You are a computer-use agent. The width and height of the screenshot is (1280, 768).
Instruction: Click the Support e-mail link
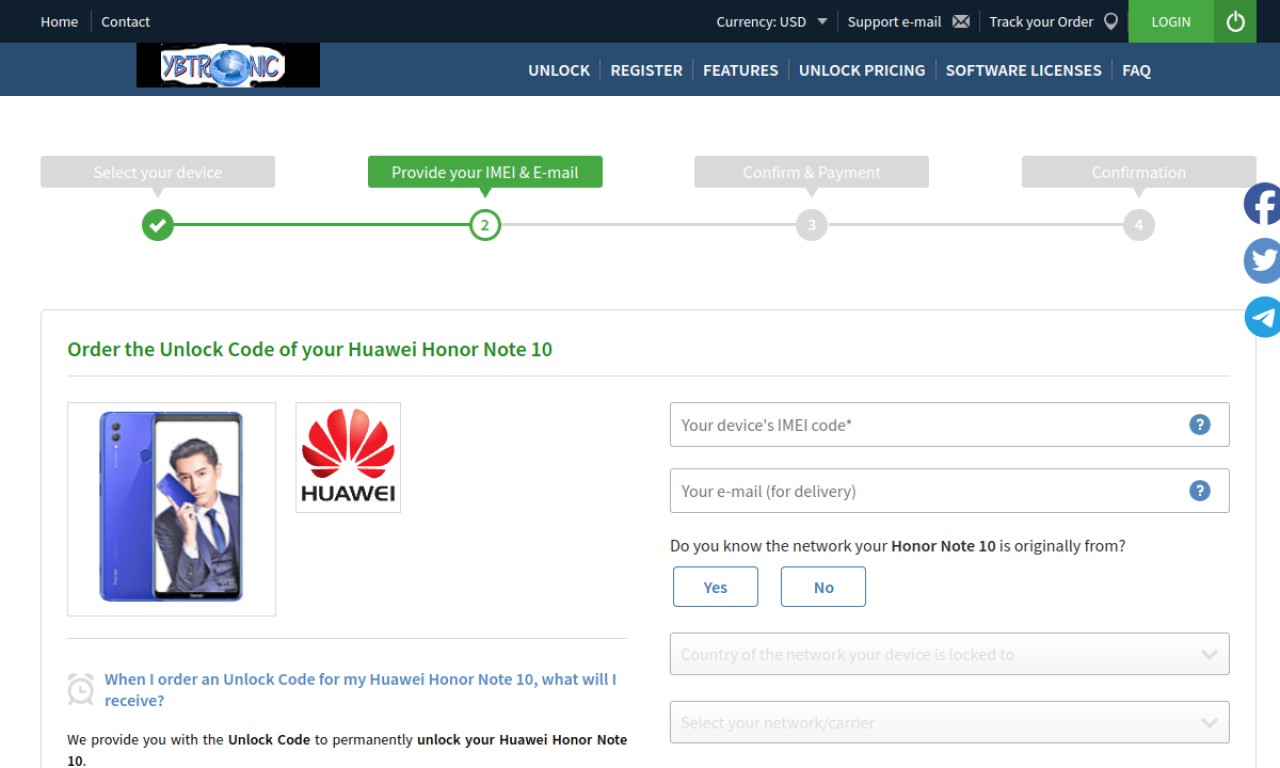pos(894,21)
